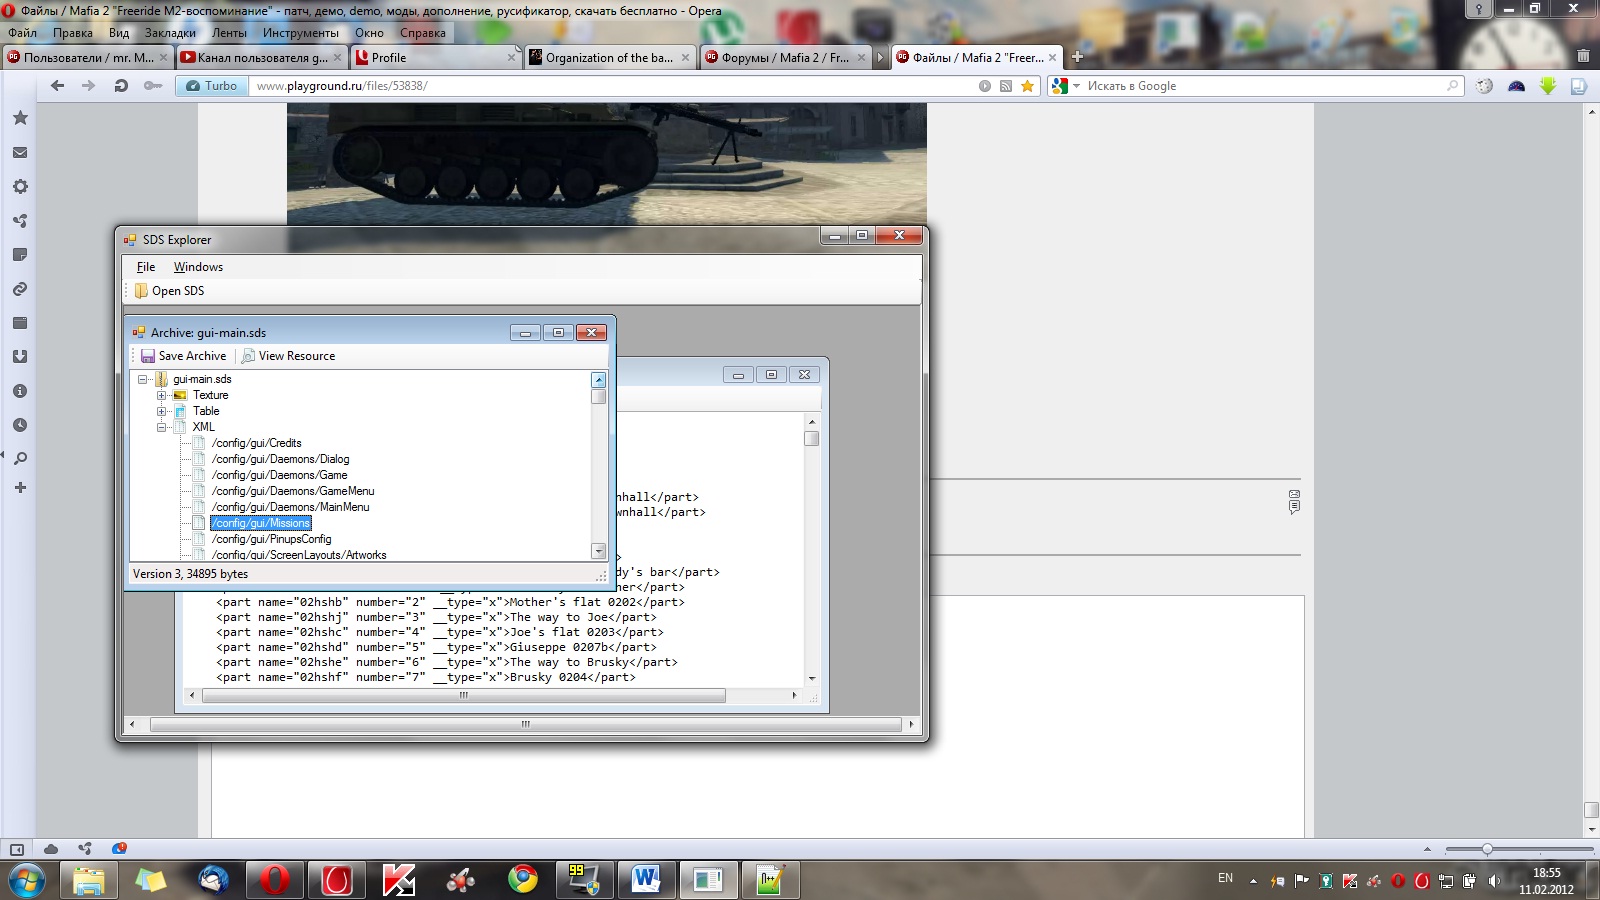The height and width of the screenshot is (900, 1600).
Task: Click the Opera Link cloud icon in status bar
Action: pyautogui.click(x=51, y=849)
